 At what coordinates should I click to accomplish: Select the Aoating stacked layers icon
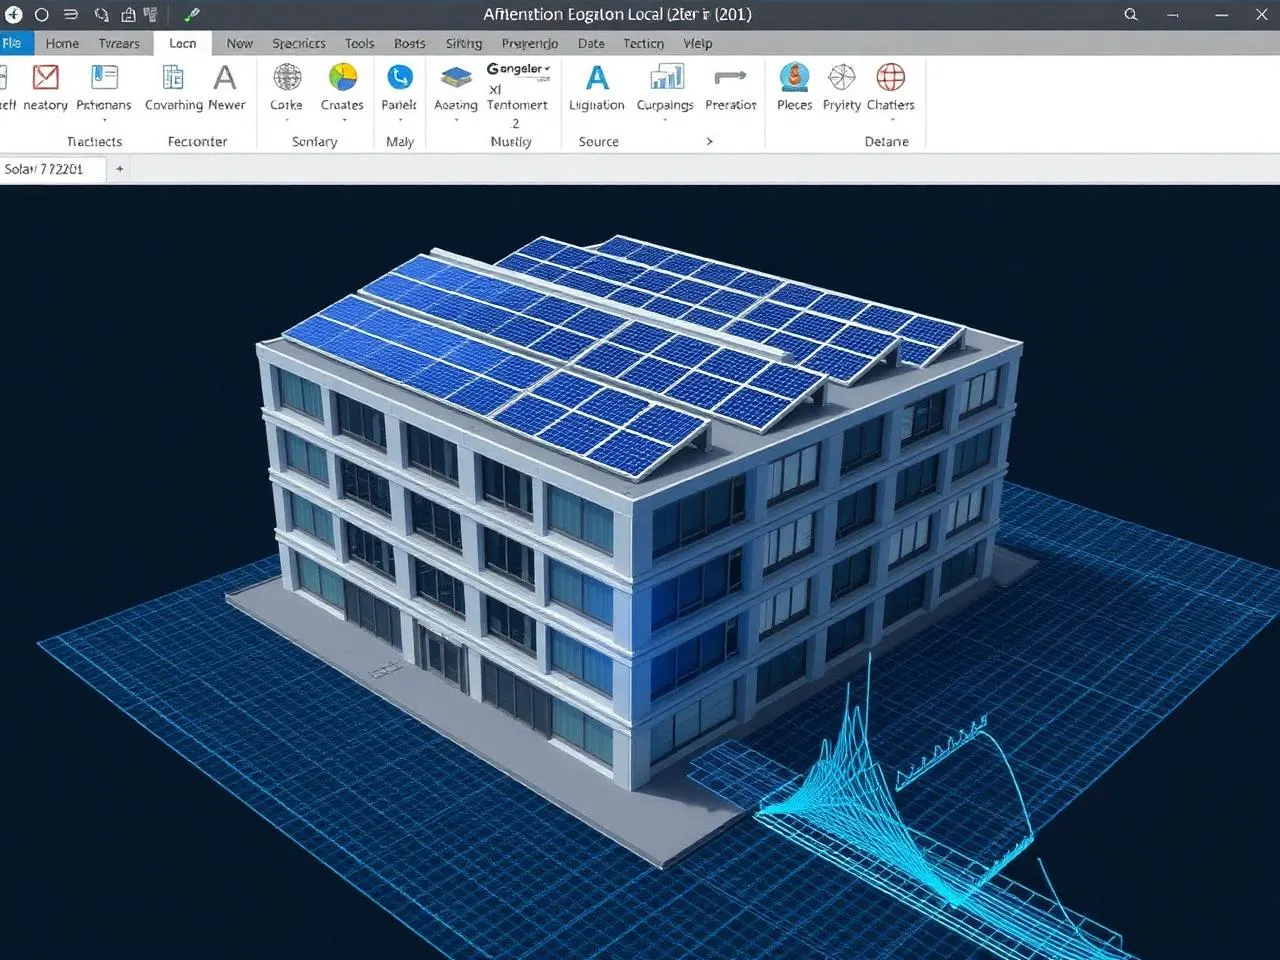456,77
